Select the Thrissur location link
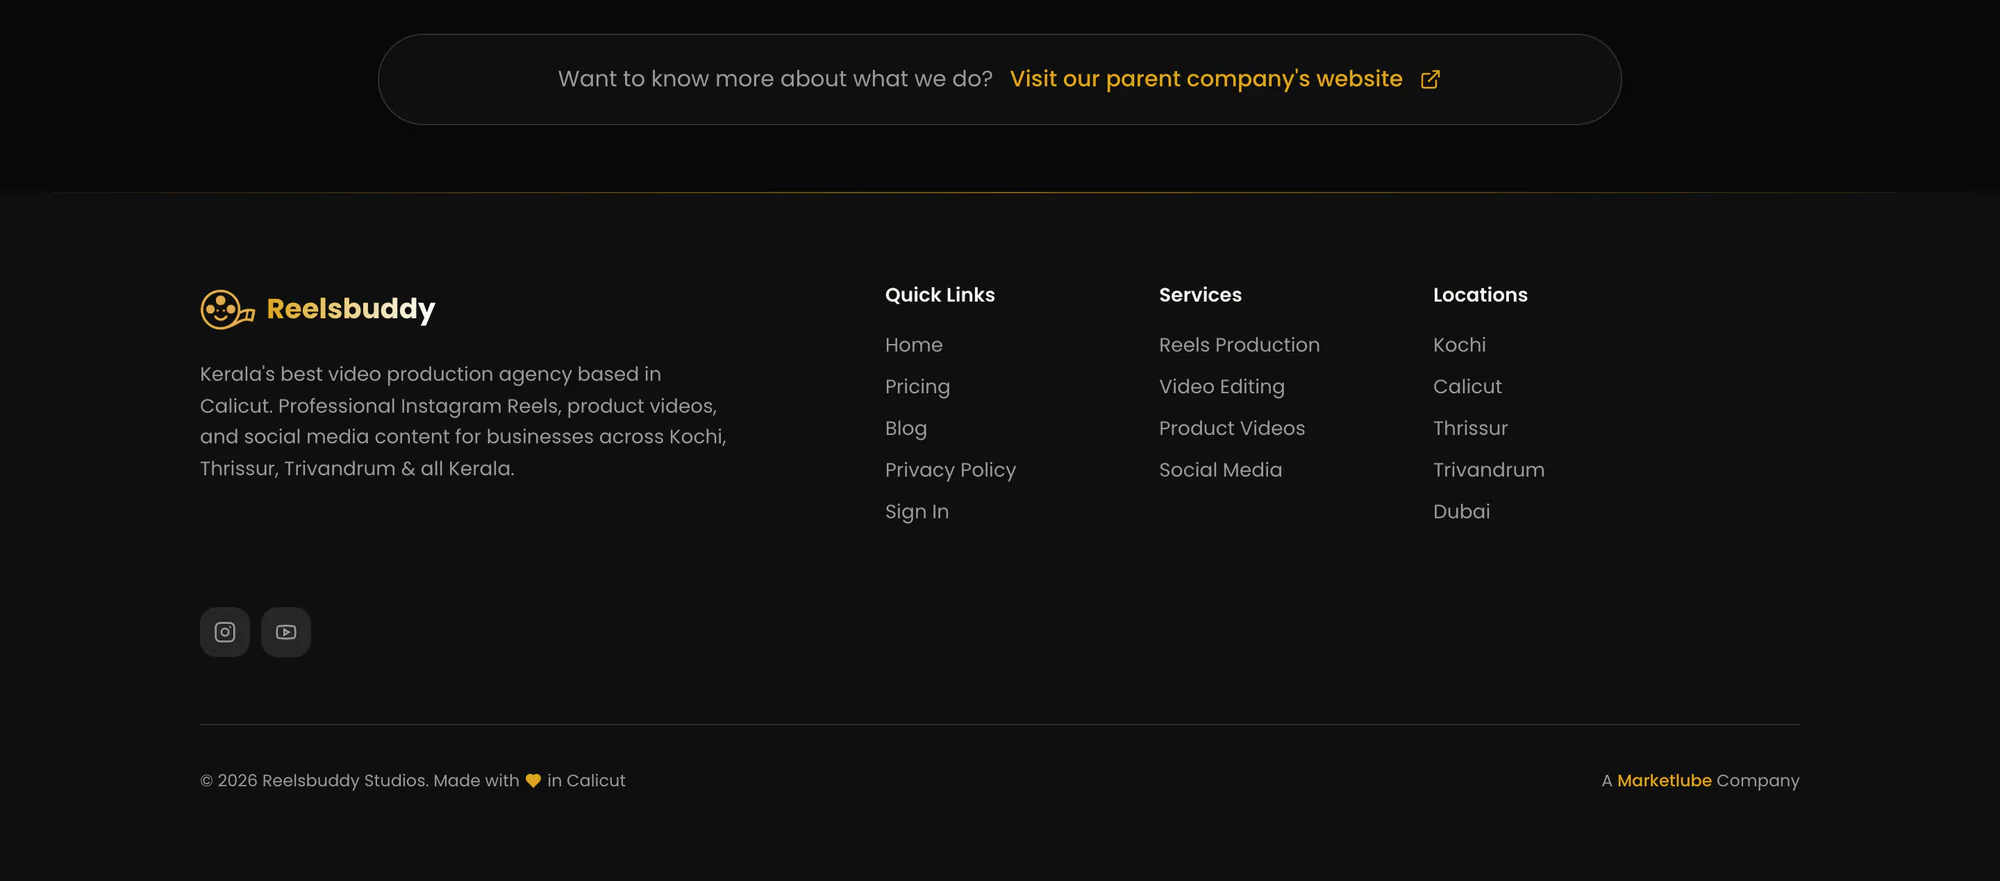 click(x=1470, y=428)
